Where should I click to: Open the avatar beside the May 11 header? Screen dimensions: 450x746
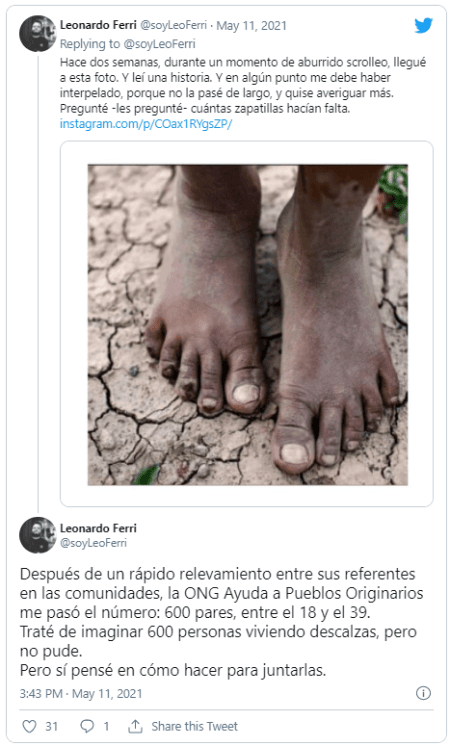pyautogui.click(x=38, y=34)
